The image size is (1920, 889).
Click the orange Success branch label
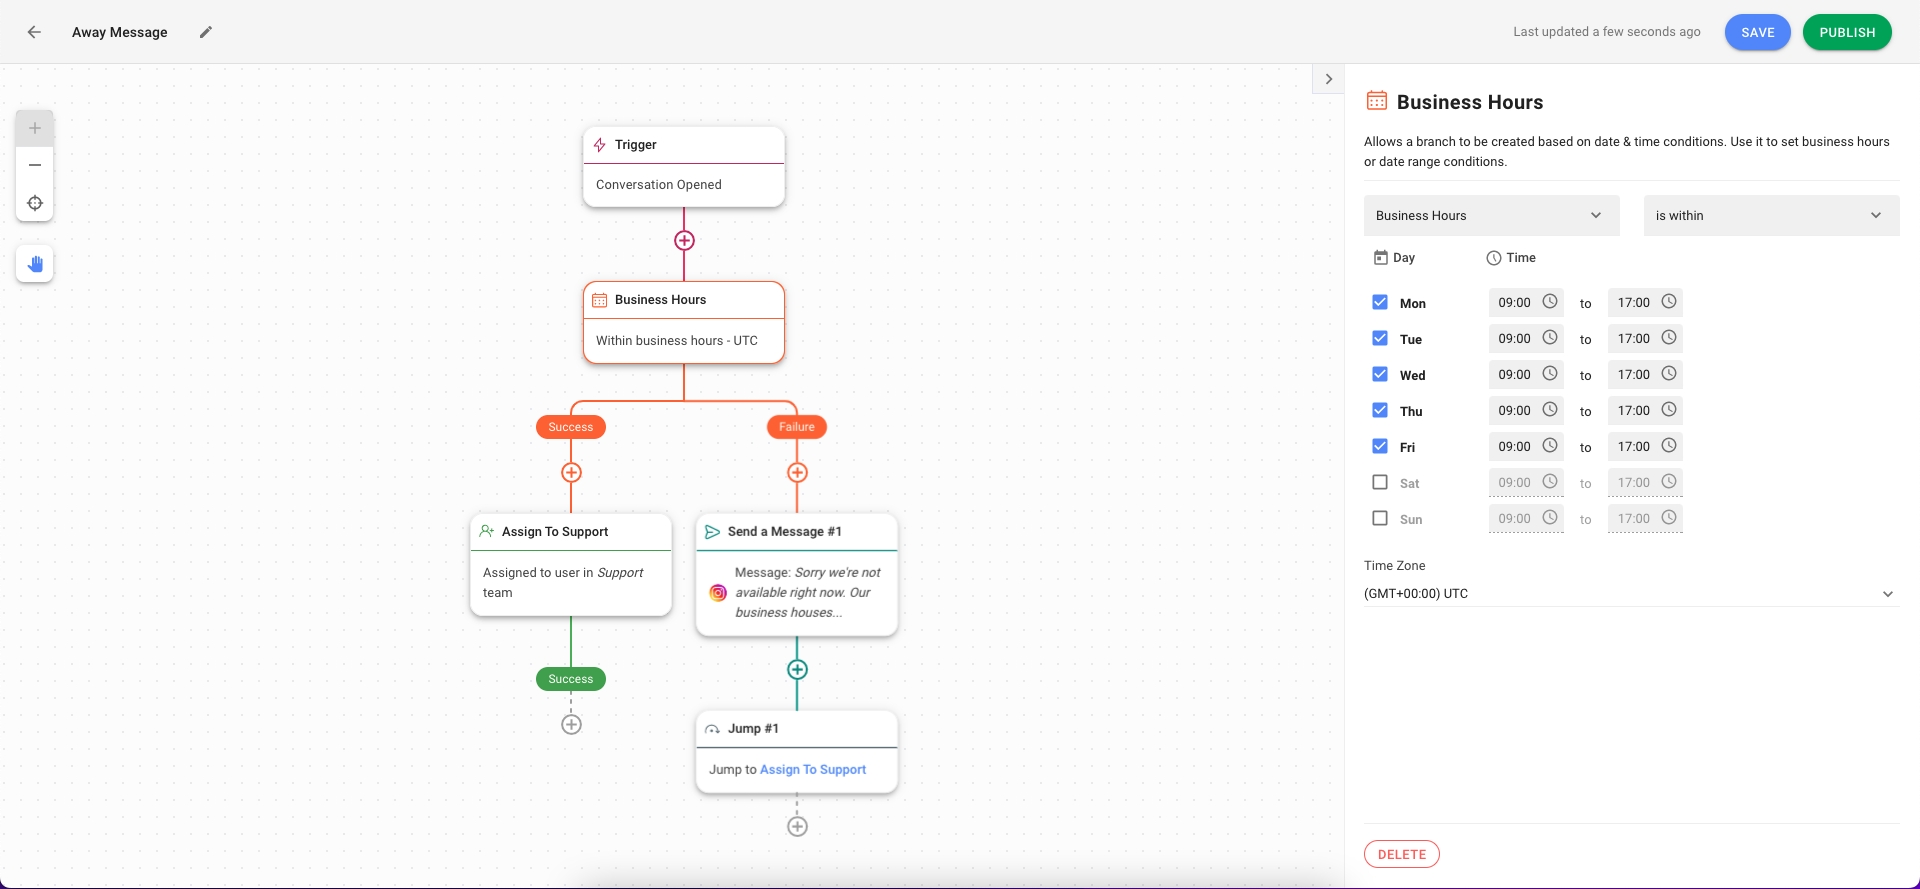click(571, 427)
